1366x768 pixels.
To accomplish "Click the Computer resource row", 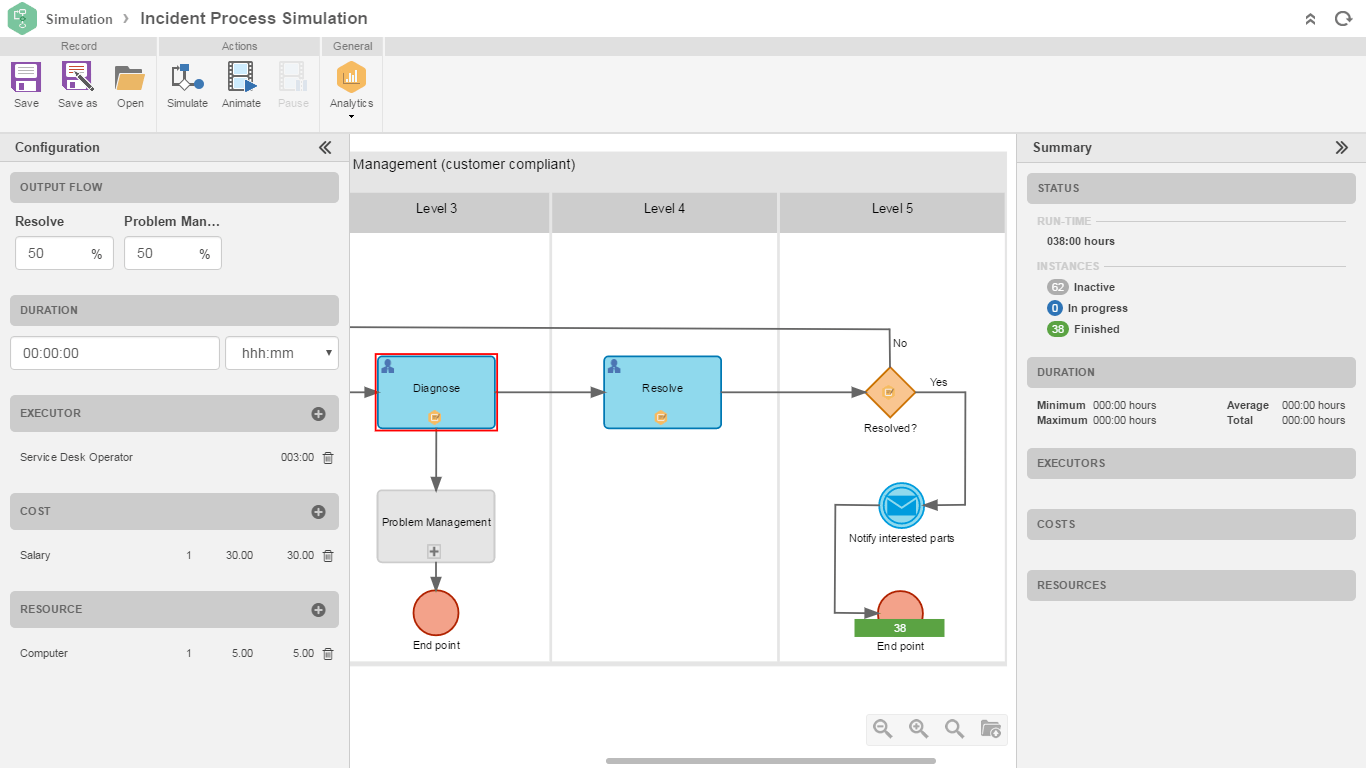I will 174,653.
